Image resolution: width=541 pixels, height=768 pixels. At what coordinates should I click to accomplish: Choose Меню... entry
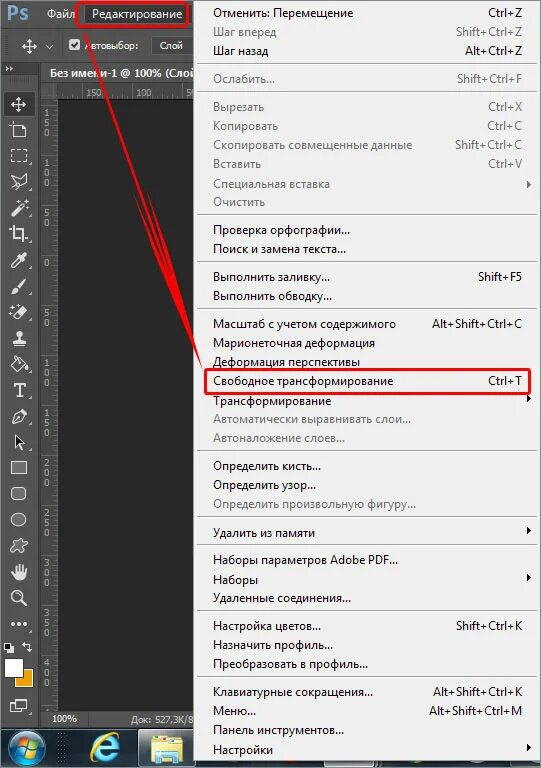pos(367,711)
